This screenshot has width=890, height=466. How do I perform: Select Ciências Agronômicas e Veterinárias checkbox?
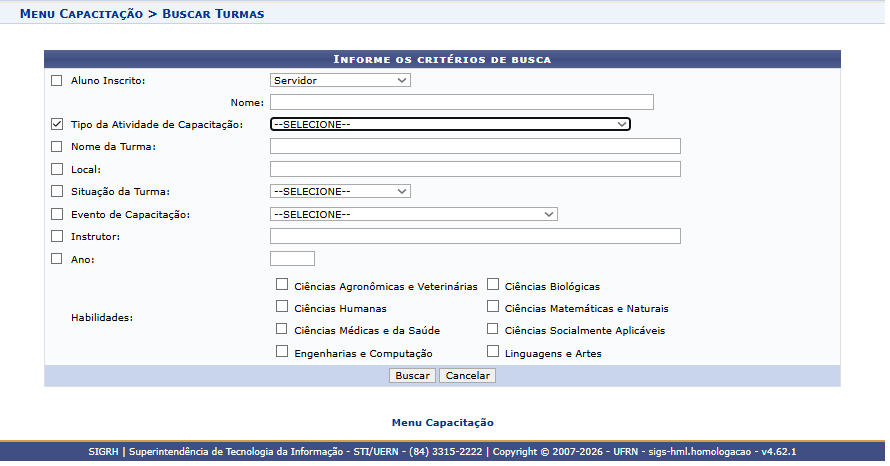(x=282, y=284)
